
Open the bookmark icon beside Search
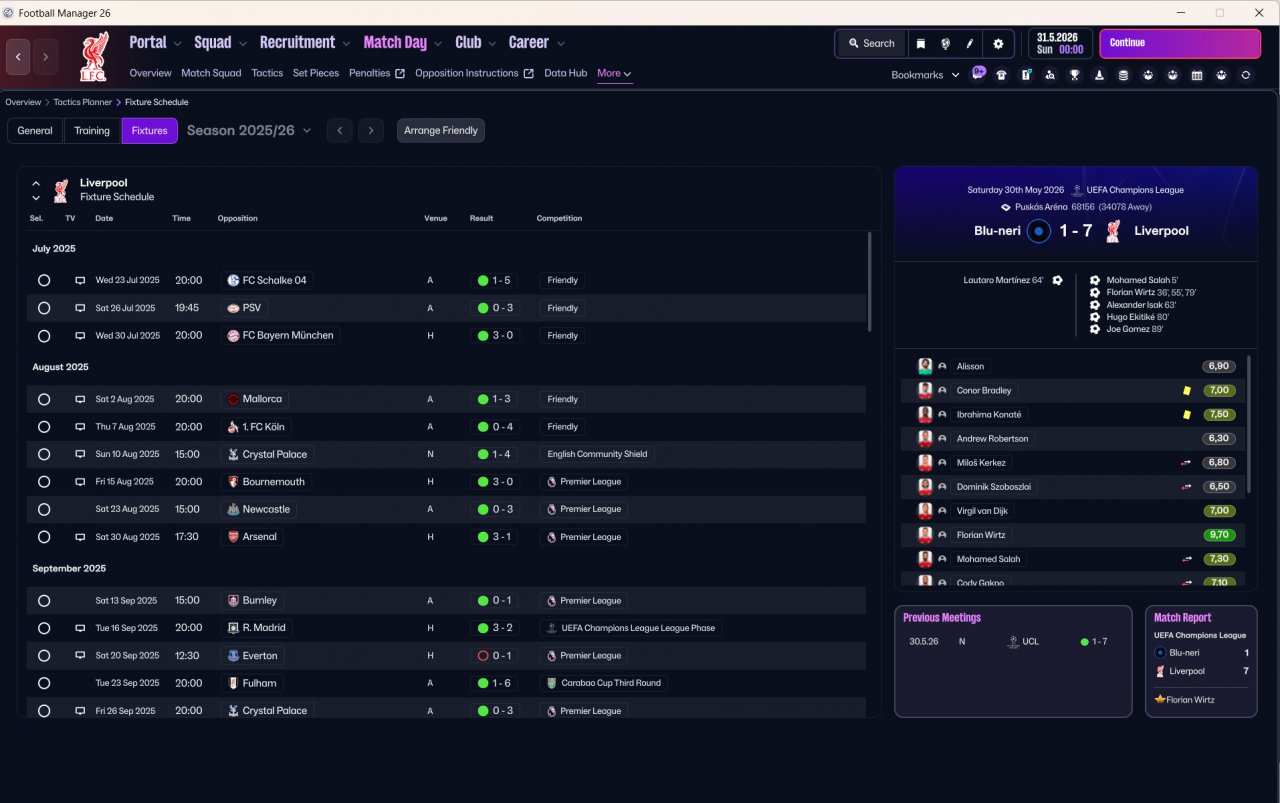tap(921, 43)
